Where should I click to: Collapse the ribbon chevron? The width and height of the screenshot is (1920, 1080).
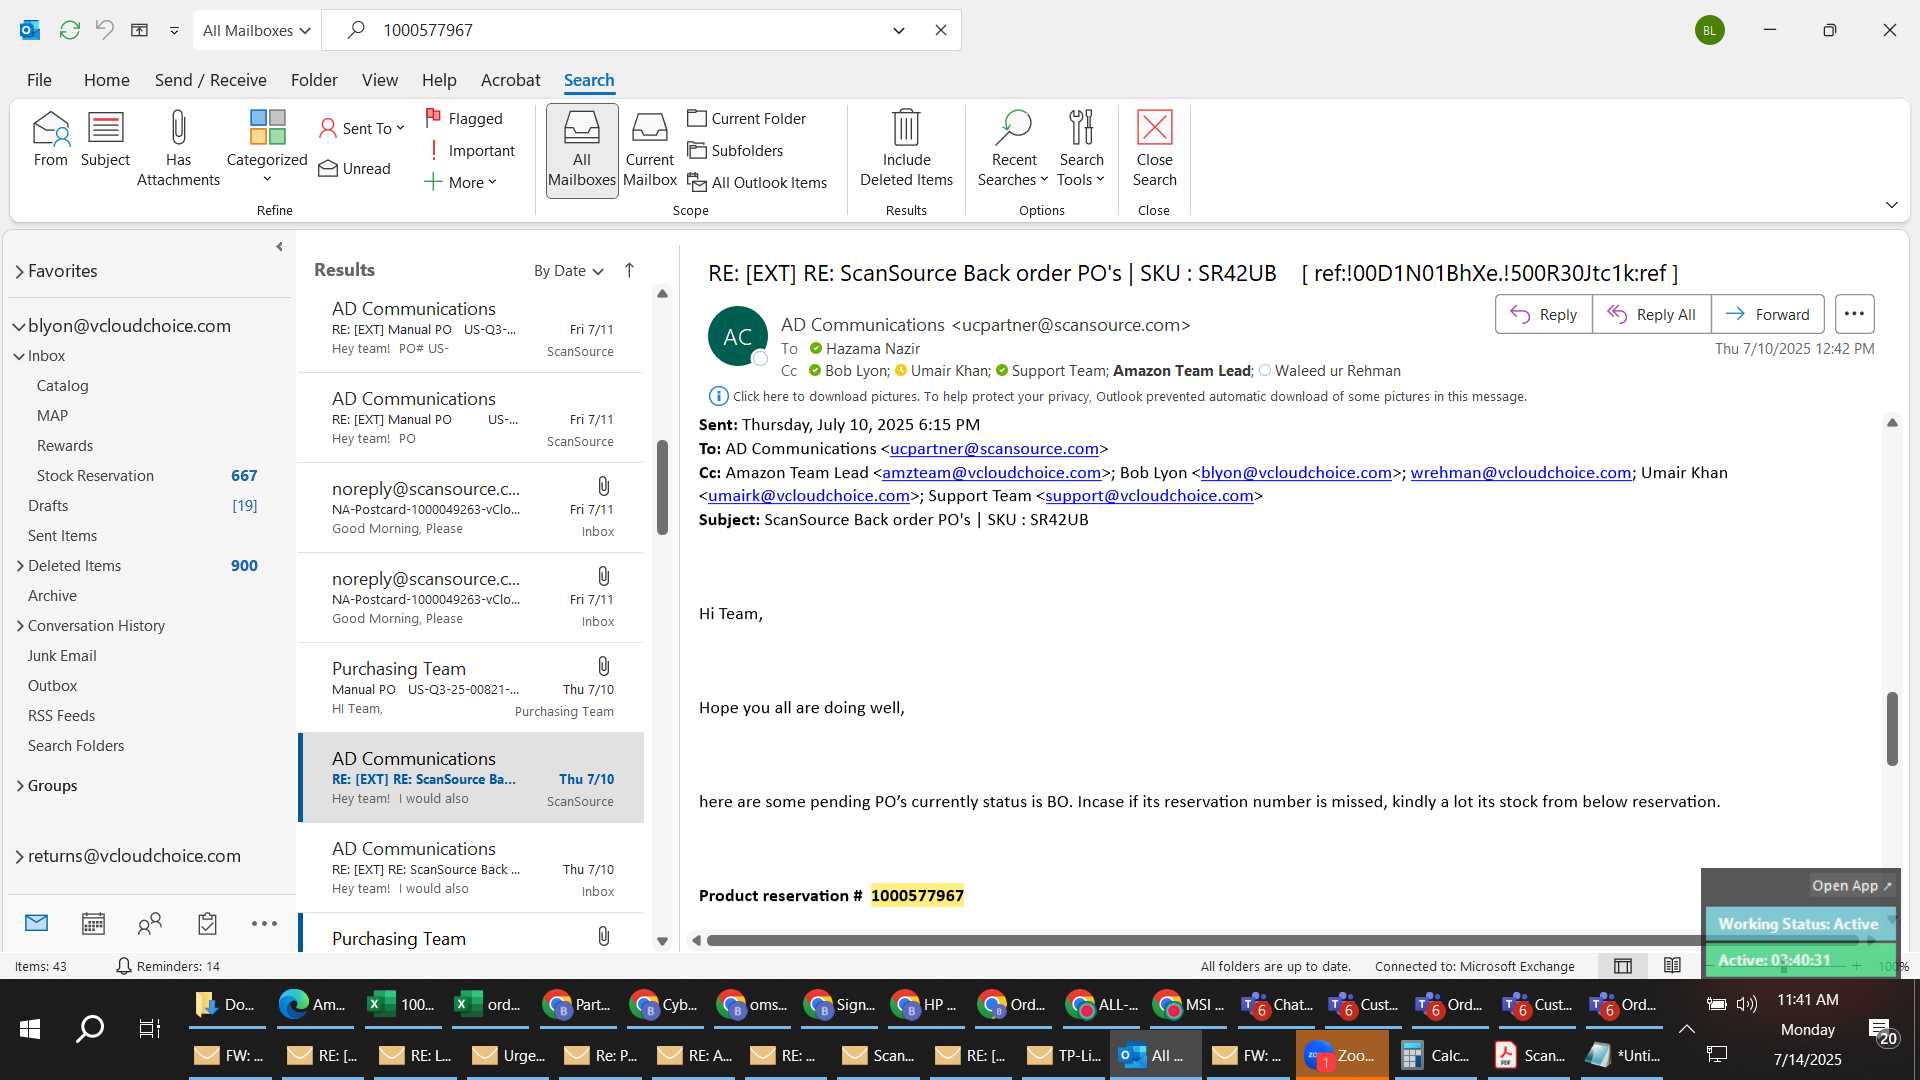point(1891,205)
